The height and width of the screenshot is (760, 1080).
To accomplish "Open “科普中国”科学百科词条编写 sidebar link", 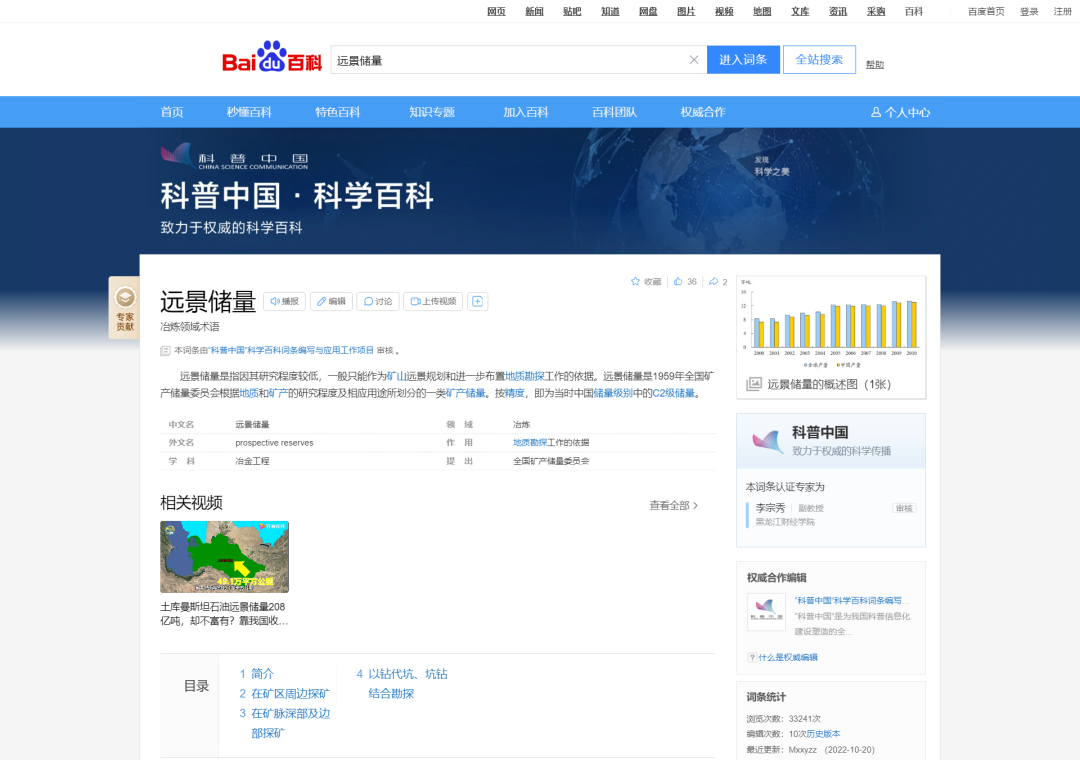I will coord(852,600).
